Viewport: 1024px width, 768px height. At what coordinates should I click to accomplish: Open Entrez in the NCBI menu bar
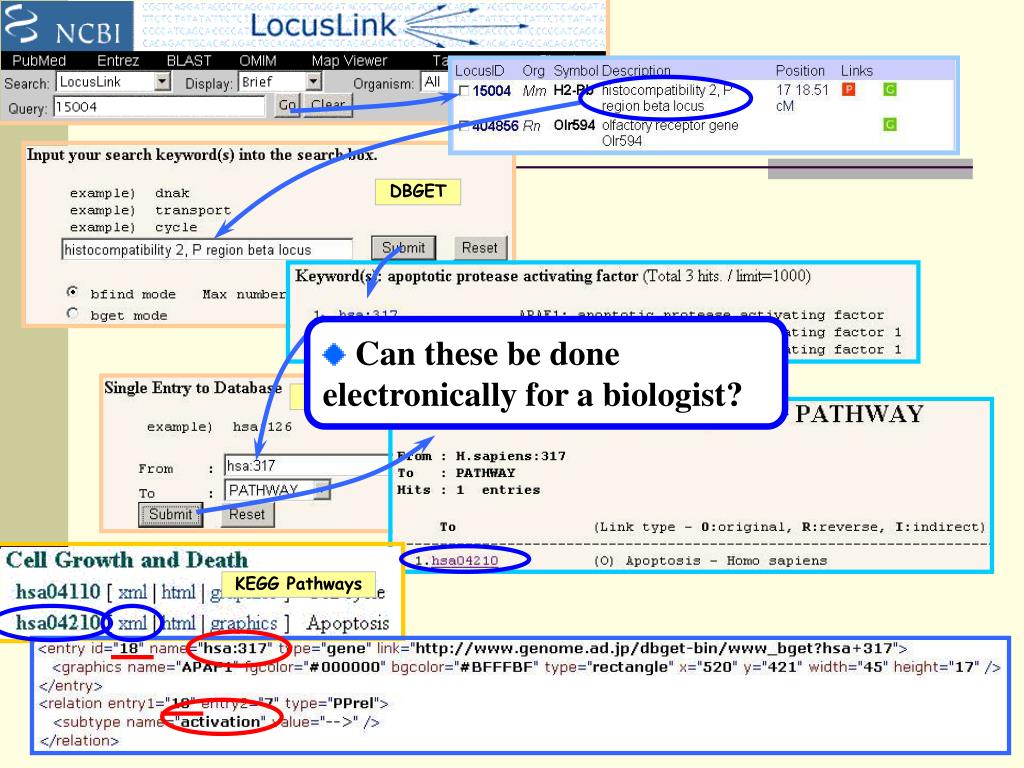[x=118, y=61]
